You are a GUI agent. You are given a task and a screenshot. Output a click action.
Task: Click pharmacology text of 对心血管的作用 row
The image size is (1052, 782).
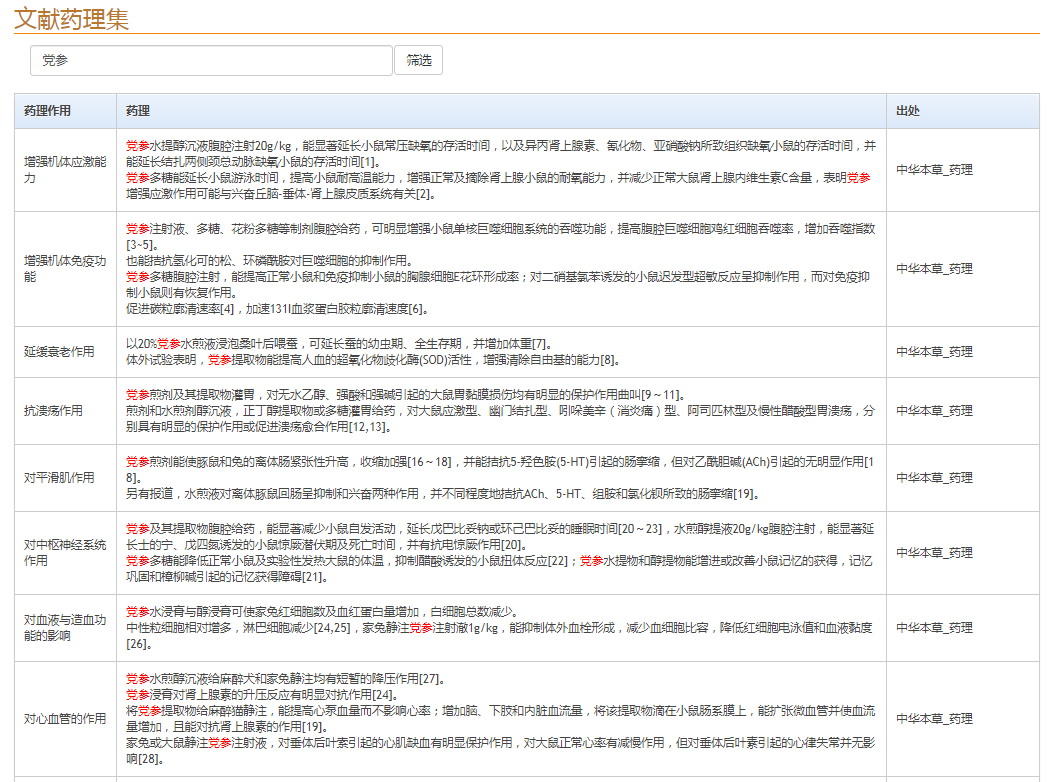coord(501,719)
